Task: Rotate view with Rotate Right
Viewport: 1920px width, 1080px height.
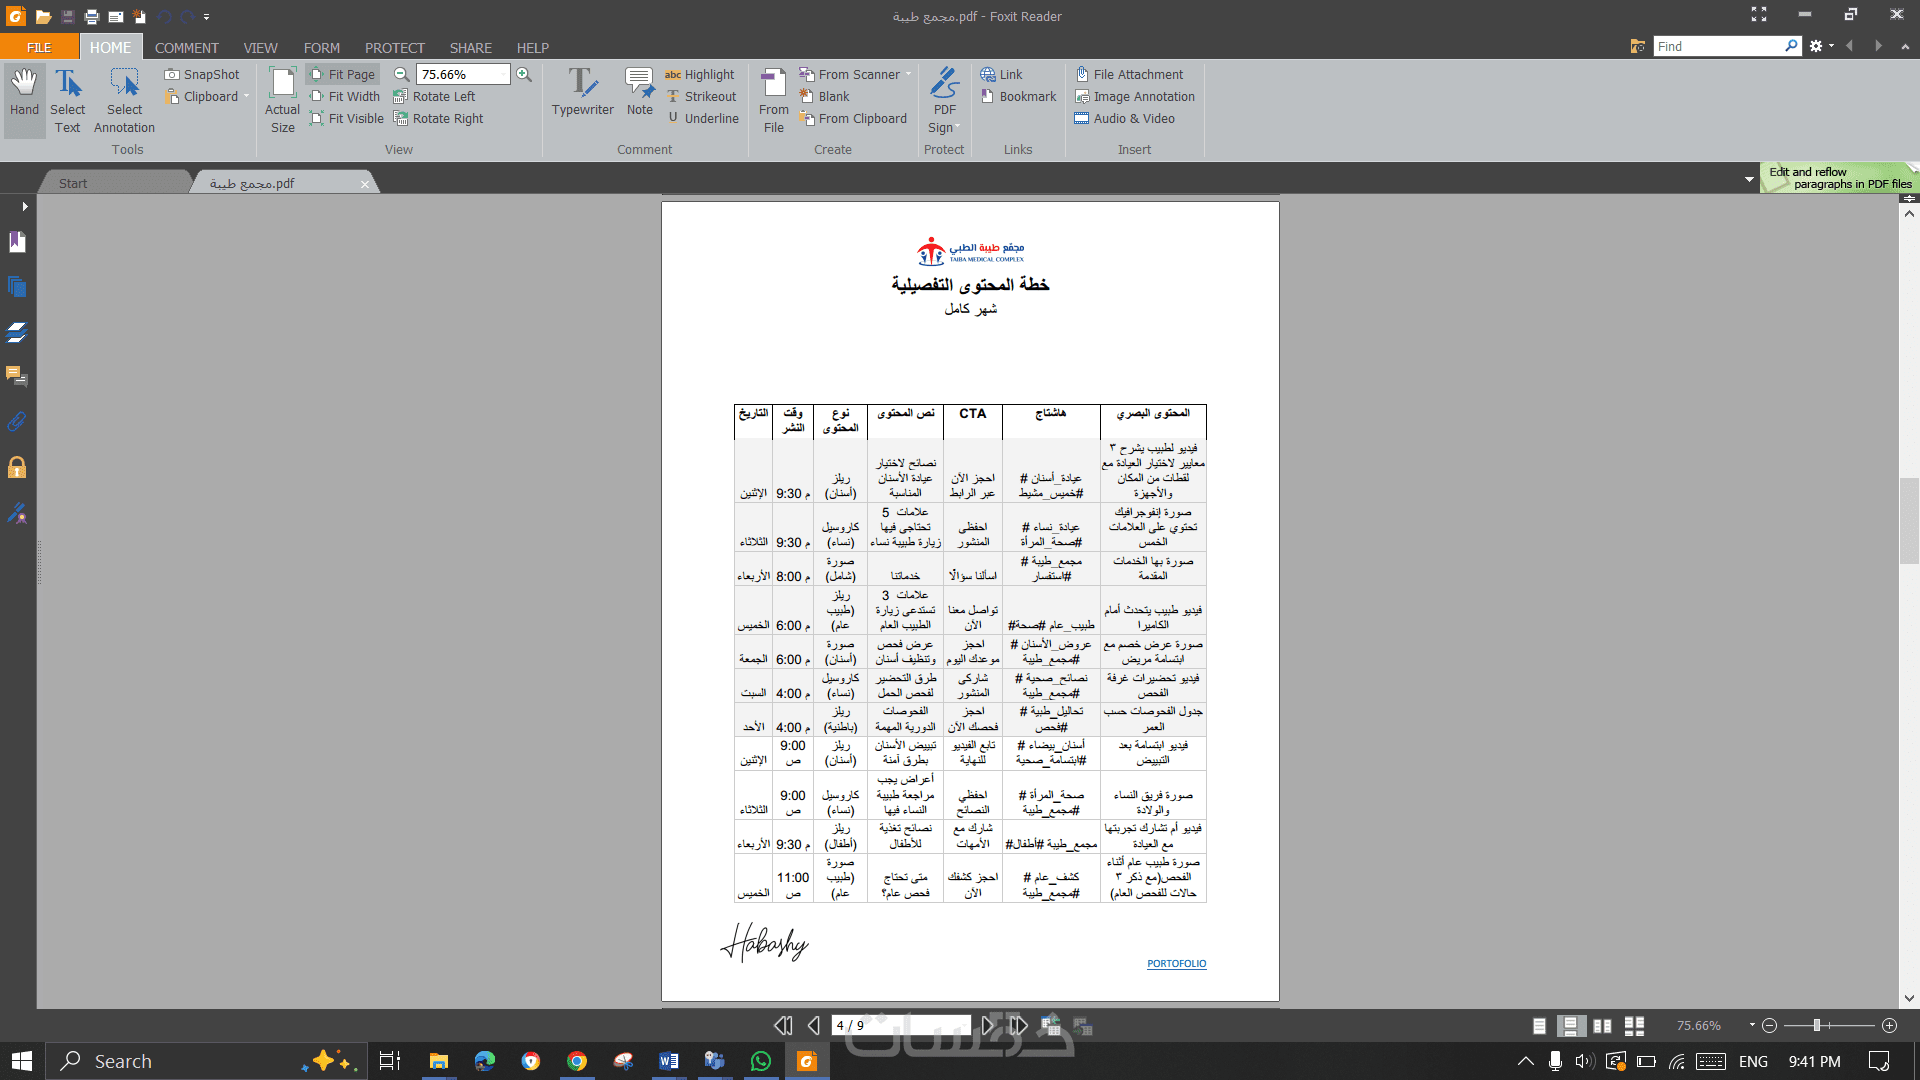Action: click(x=438, y=119)
